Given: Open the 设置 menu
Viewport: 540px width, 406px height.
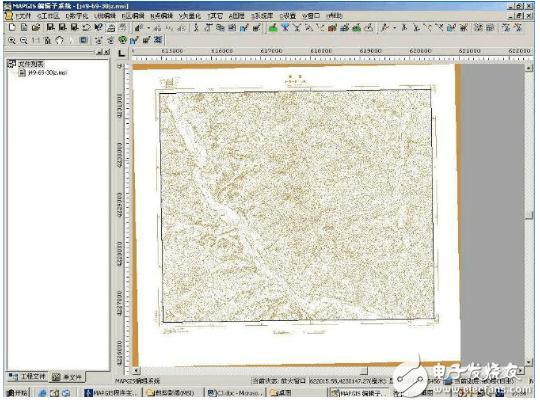Looking at the screenshot, I should pyautogui.click(x=288, y=16).
